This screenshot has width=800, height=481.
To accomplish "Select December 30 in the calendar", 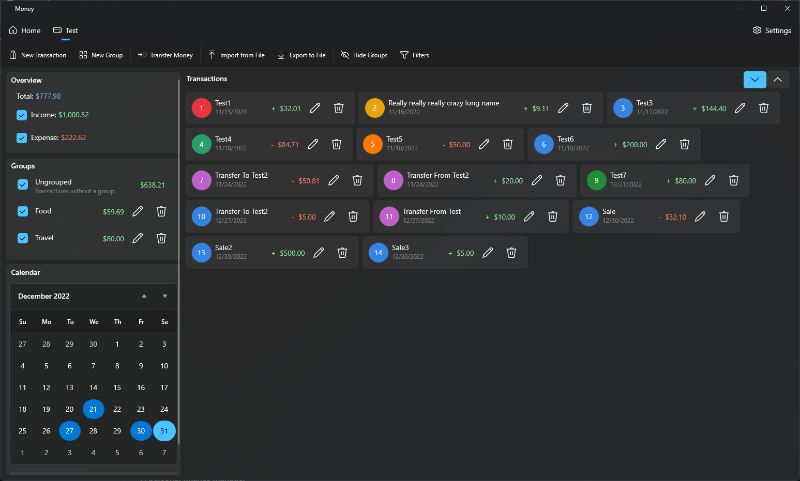I will click(x=141, y=431).
